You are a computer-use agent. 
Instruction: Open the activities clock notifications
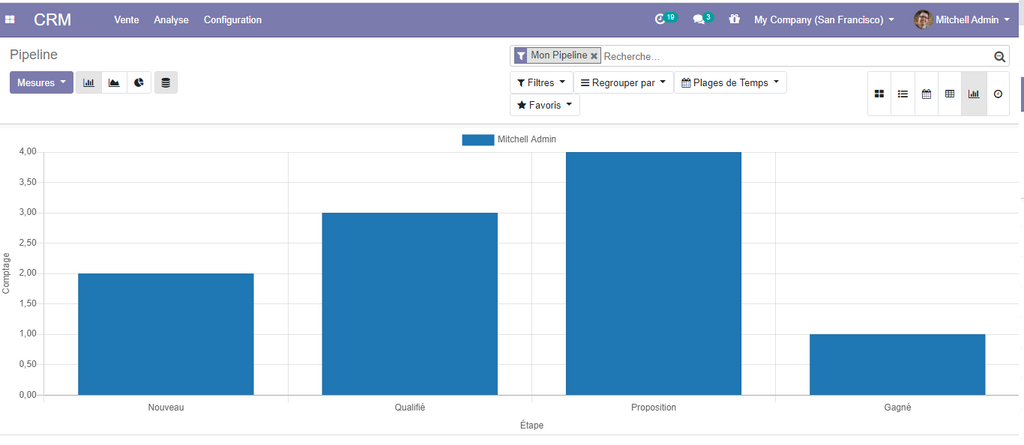[660, 19]
